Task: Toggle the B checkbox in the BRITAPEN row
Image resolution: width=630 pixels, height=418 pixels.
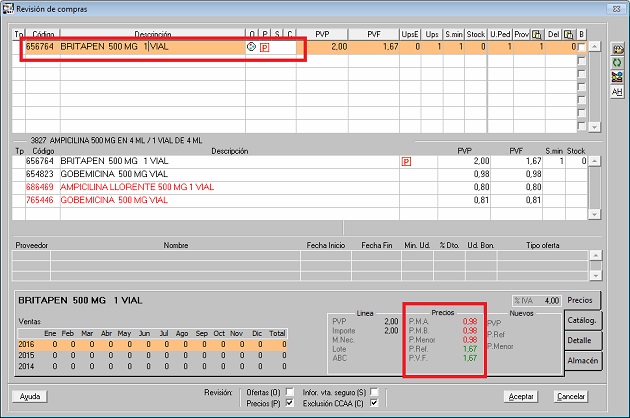Action: (581, 47)
